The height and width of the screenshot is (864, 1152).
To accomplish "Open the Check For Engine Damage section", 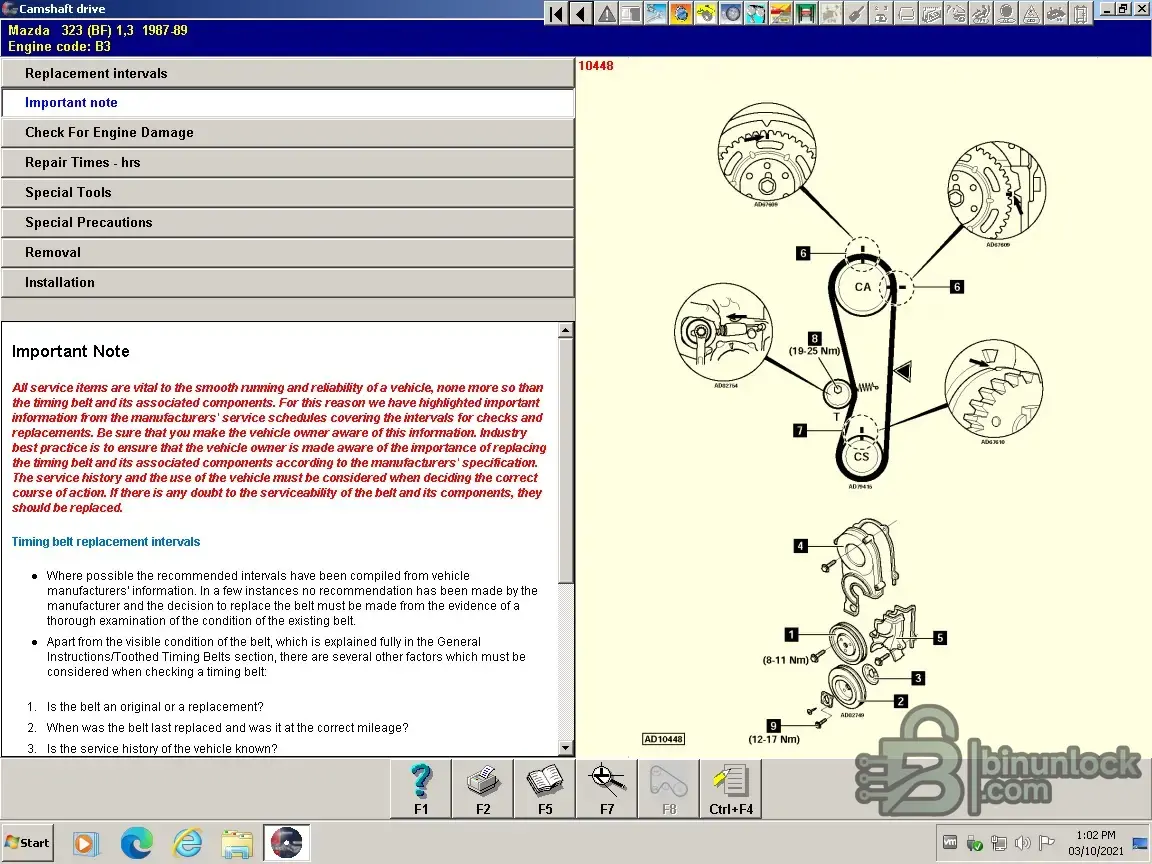I will [x=287, y=133].
